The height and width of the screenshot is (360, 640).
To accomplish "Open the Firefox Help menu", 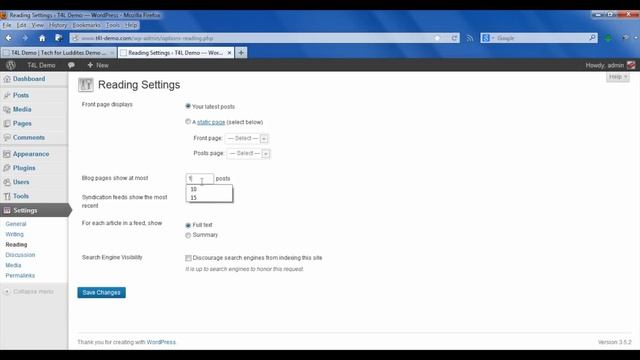I will click(131, 25).
